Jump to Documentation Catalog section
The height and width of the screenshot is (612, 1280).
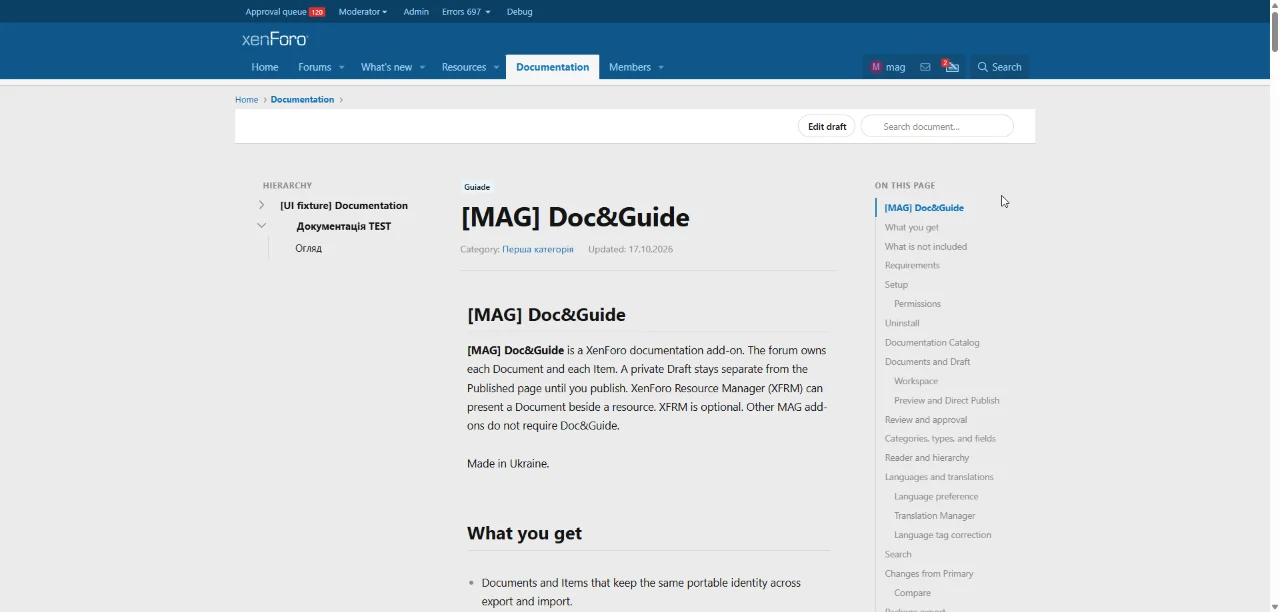(x=932, y=342)
